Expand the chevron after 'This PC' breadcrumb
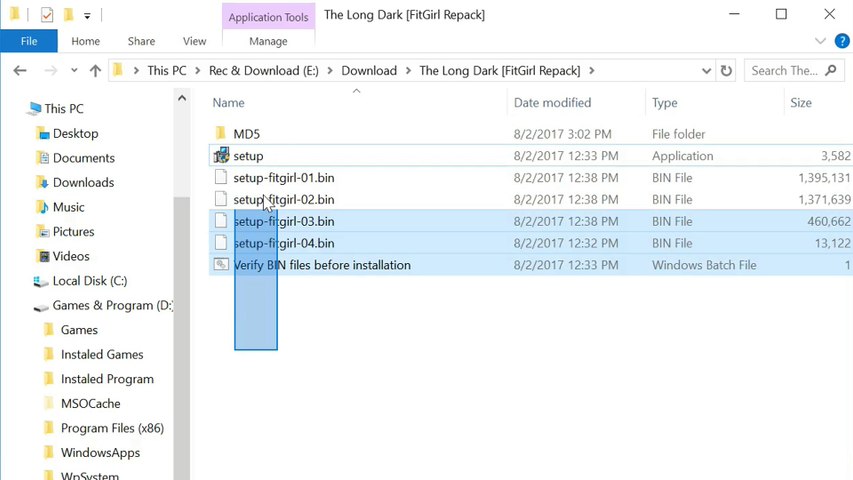Image resolution: width=853 pixels, height=480 pixels. [197, 71]
